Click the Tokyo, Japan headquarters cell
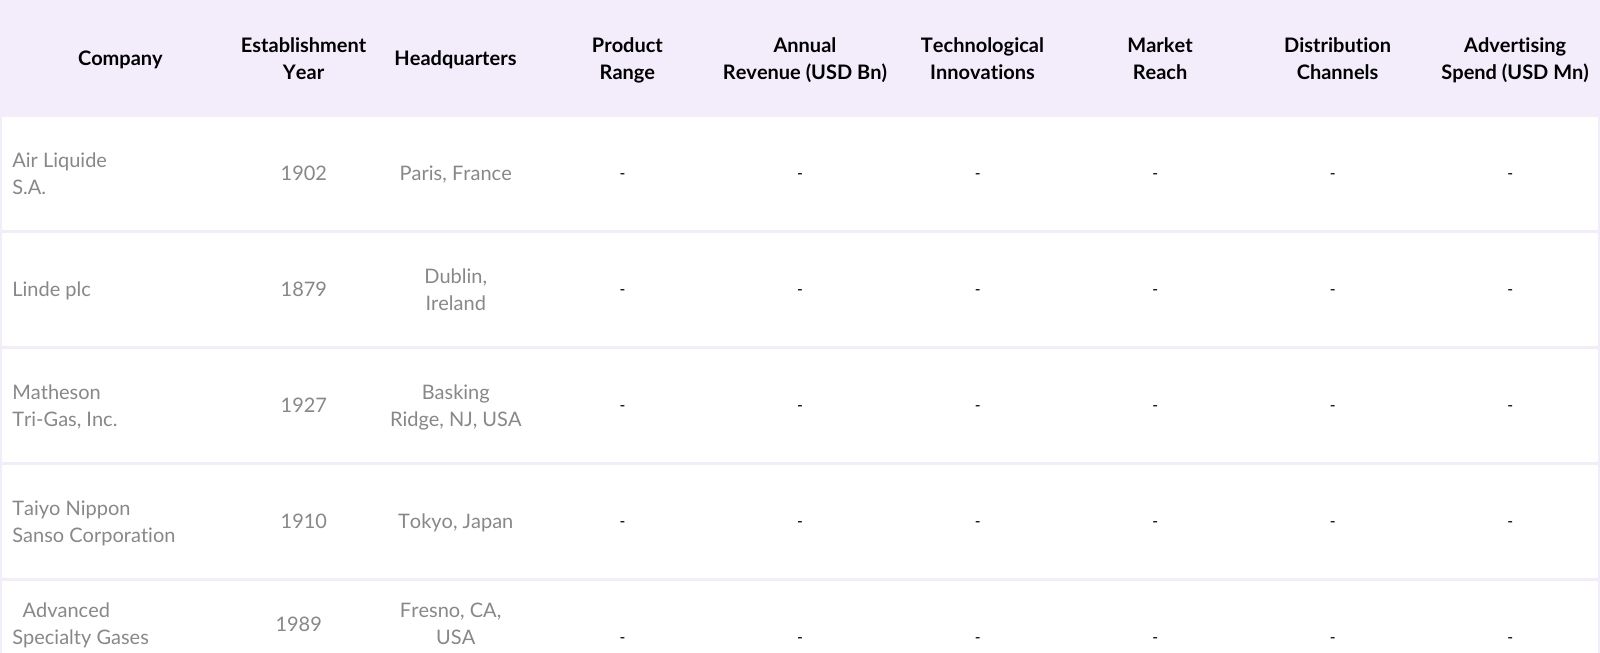The height and width of the screenshot is (653, 1600). (455, 521)
